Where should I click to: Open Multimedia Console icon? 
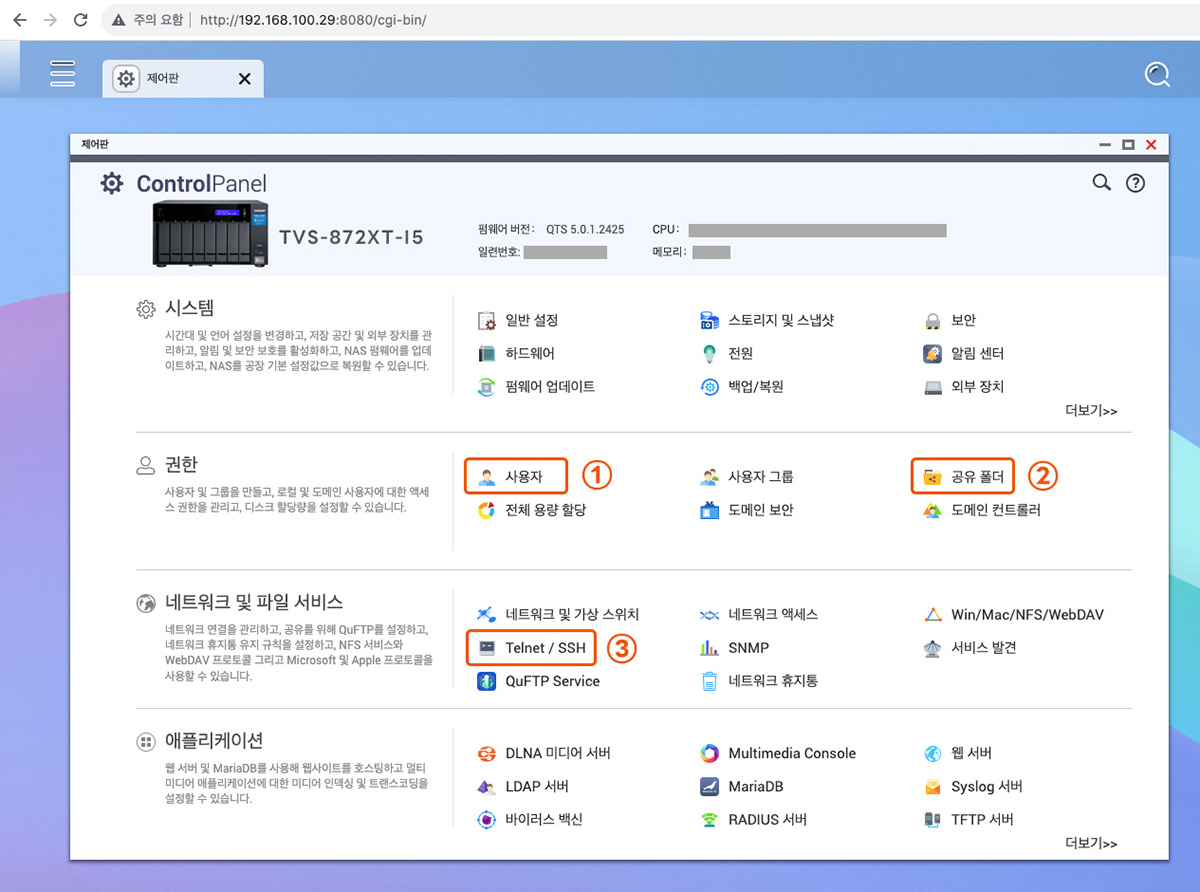coord(710,754)
